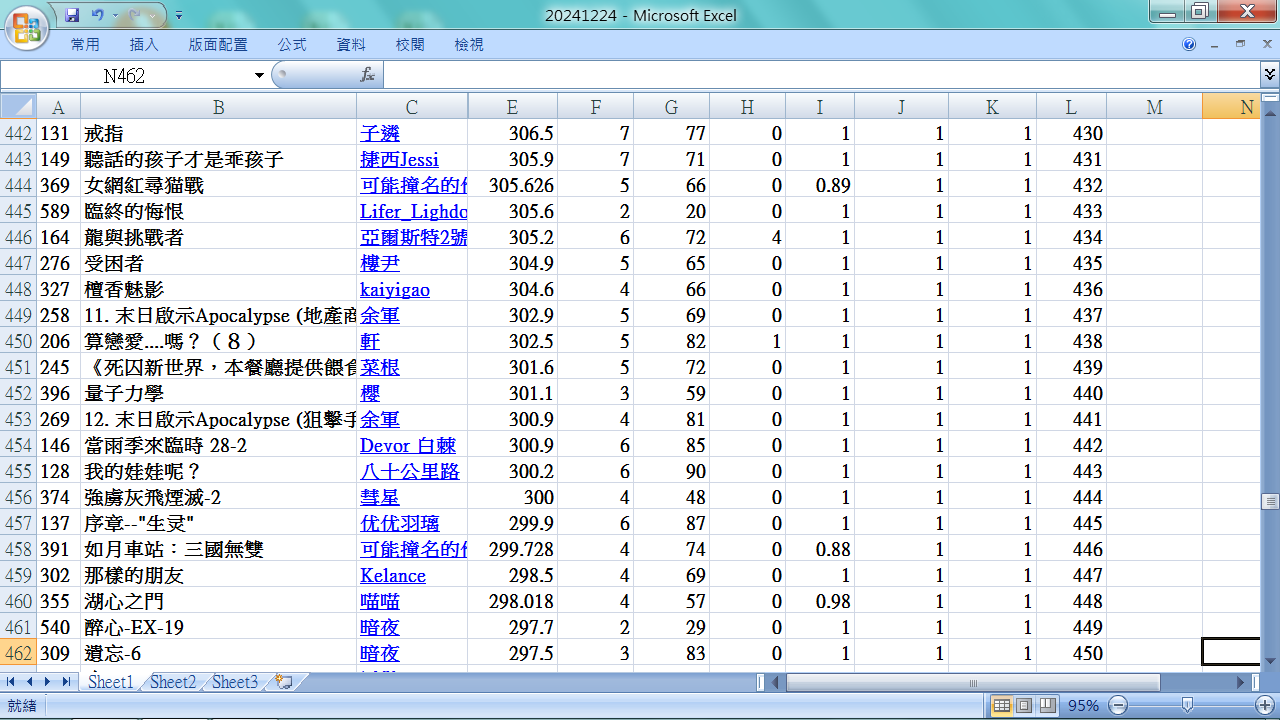The image size is (1280, 720).
Task: Click into the formula bar
Action: point(820,75)
